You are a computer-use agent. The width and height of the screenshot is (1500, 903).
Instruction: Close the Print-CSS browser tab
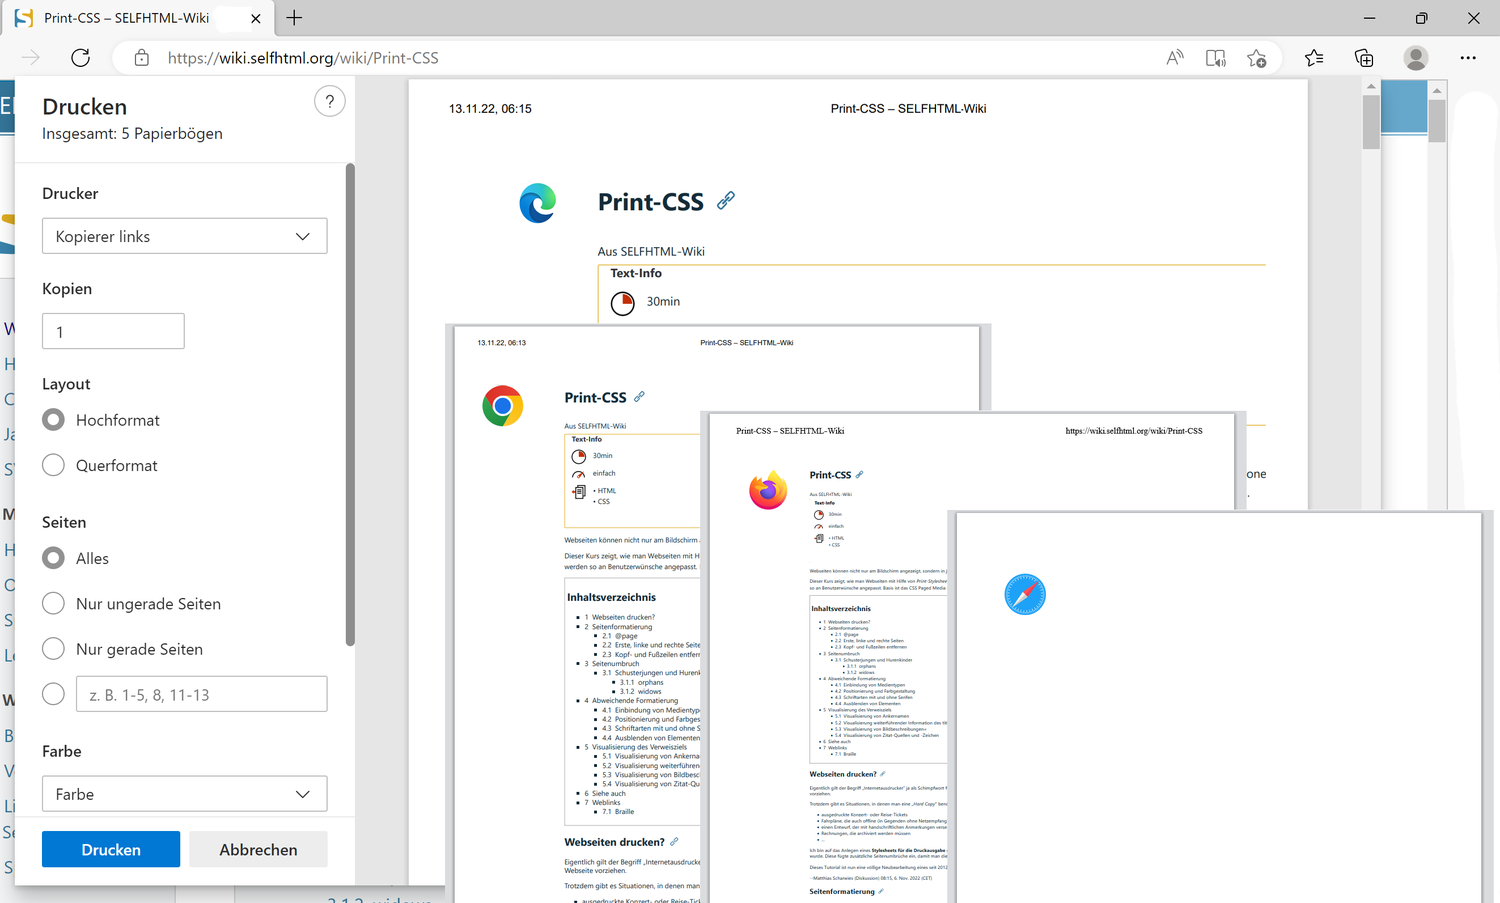point(255,18)
